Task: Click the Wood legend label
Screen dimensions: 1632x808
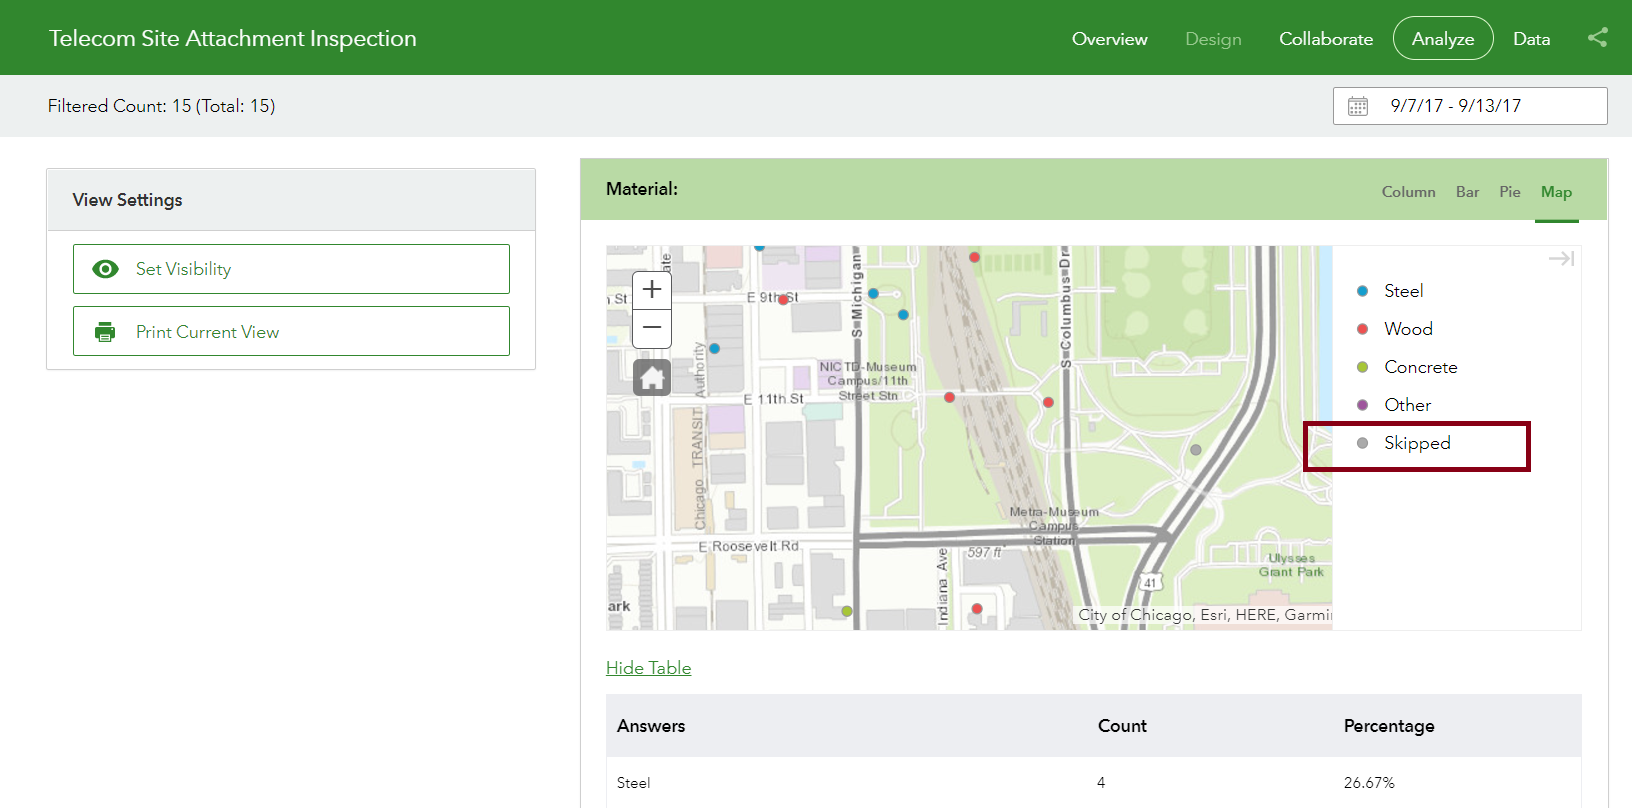Action: [1408, 329]
